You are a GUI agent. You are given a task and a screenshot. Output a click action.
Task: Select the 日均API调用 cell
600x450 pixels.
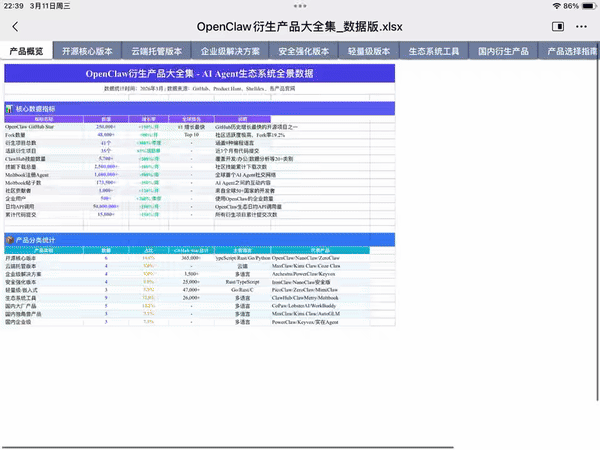44,207
